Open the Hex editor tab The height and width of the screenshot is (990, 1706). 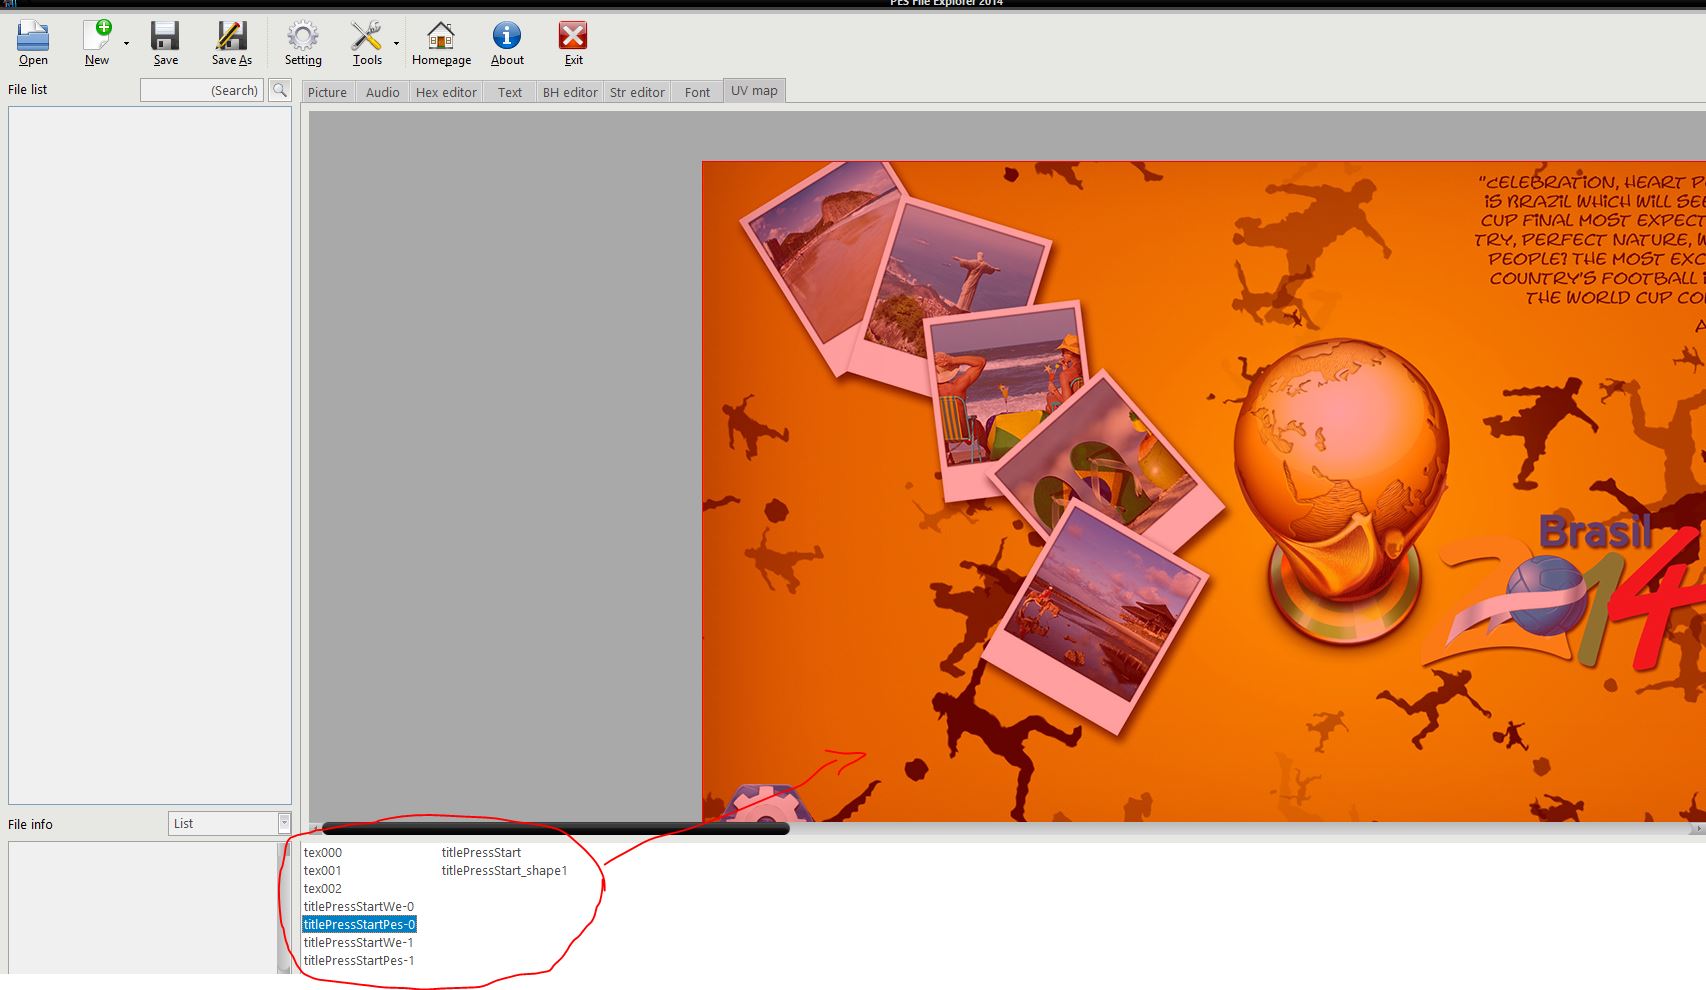pyautogui.click(x=446, y=92)
